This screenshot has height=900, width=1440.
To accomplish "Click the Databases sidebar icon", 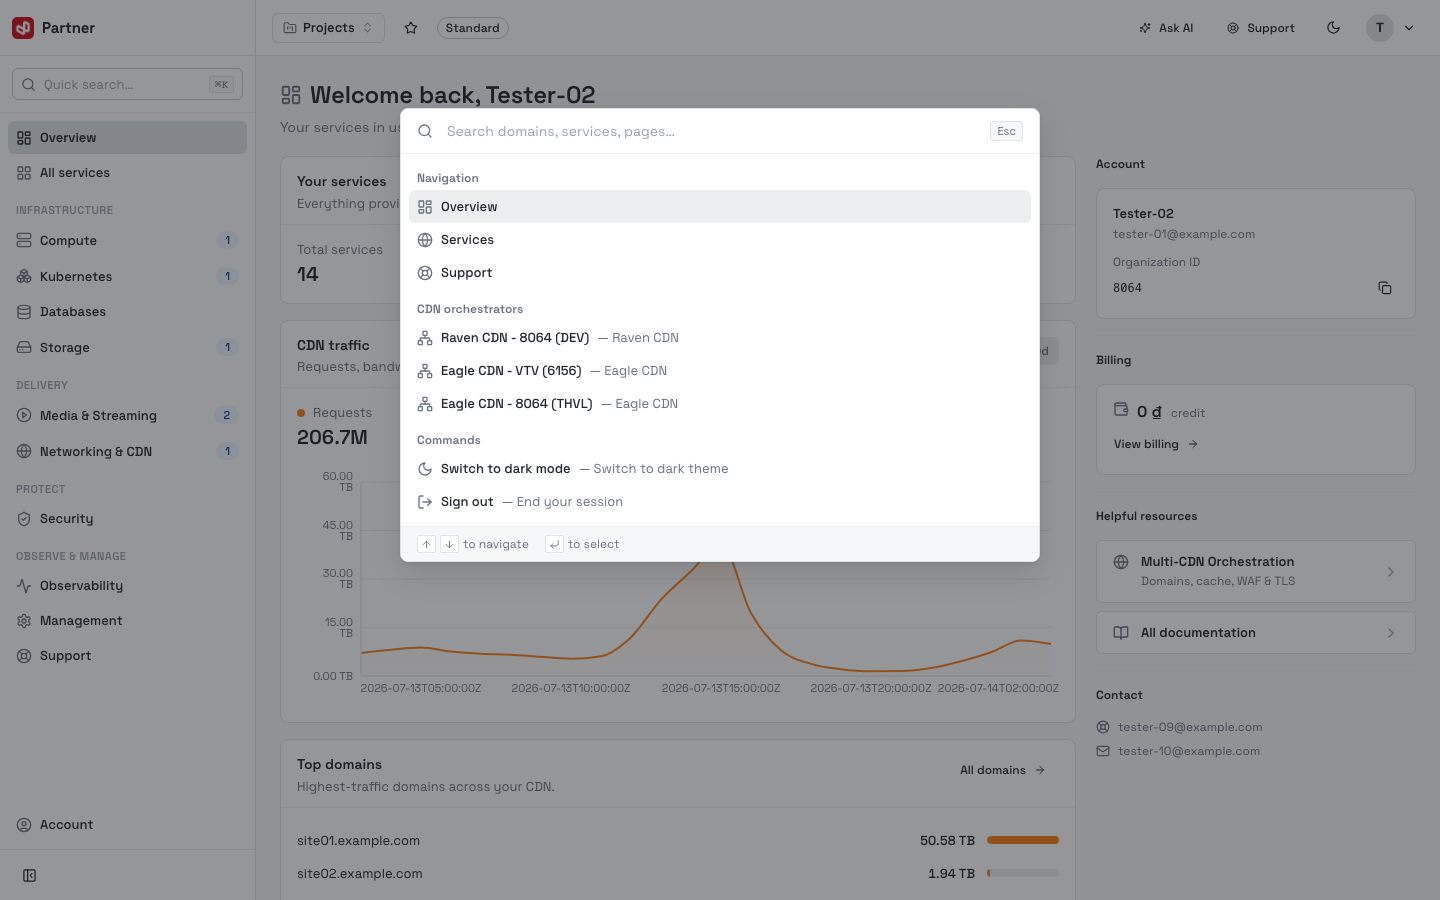I will pyautogui.click(x=24, y=312).
